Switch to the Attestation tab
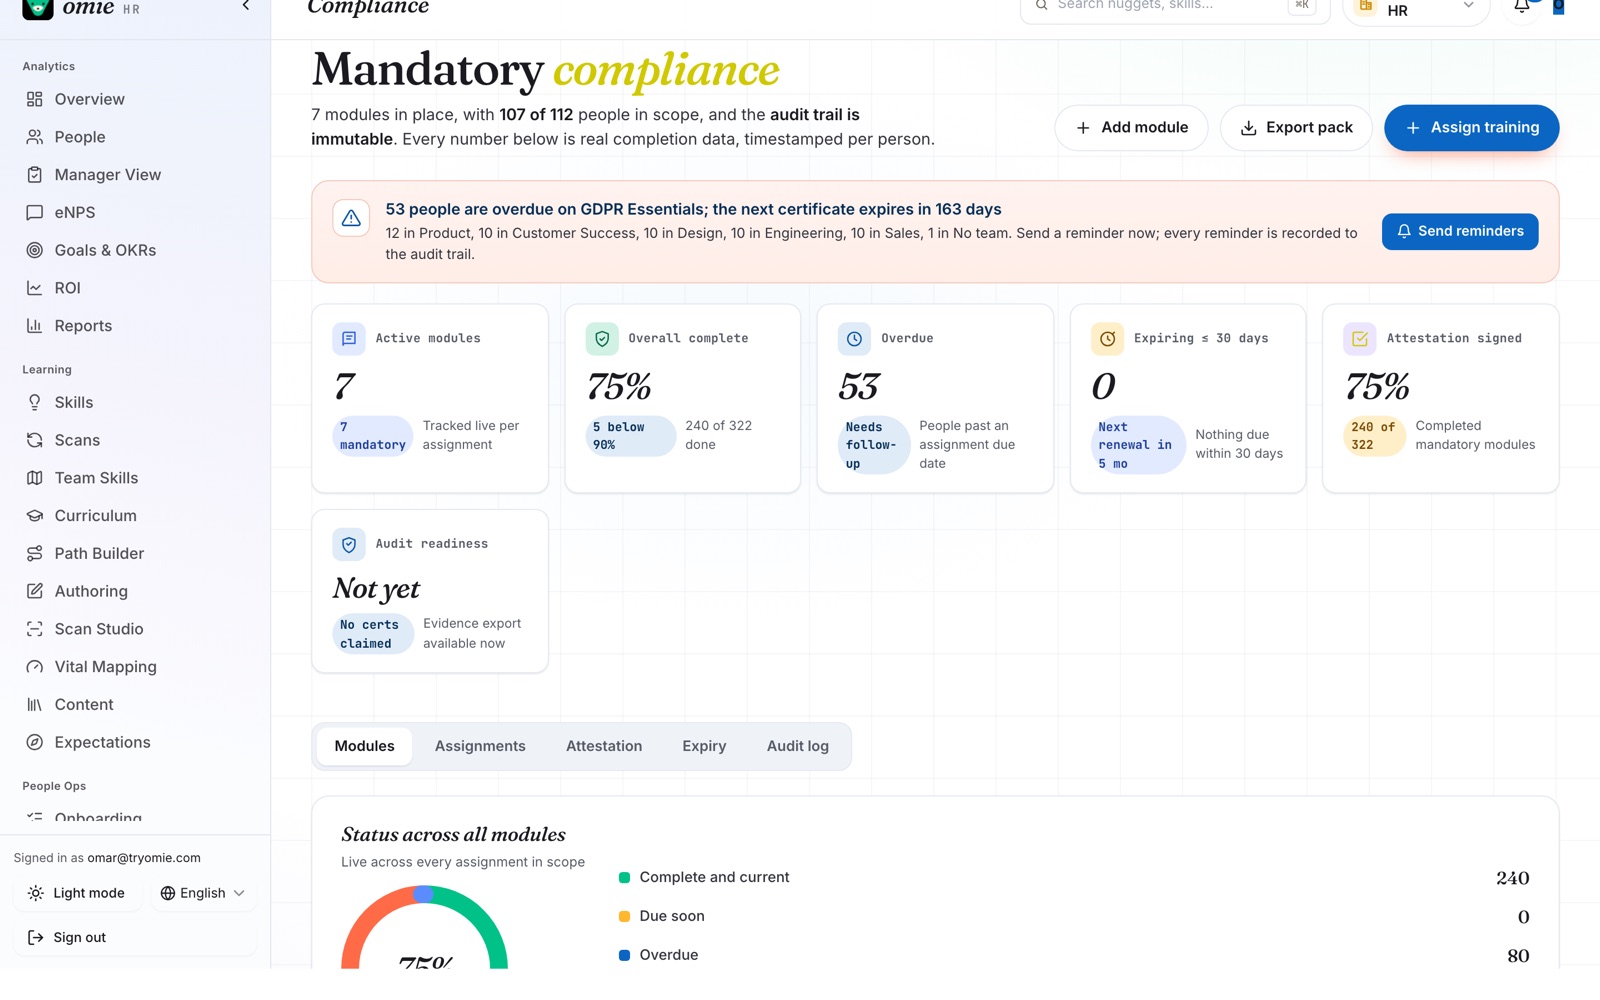Image resolution: width=1600 pixels, height=1000 pixels. pyautogui.click(x=604, y=746)
